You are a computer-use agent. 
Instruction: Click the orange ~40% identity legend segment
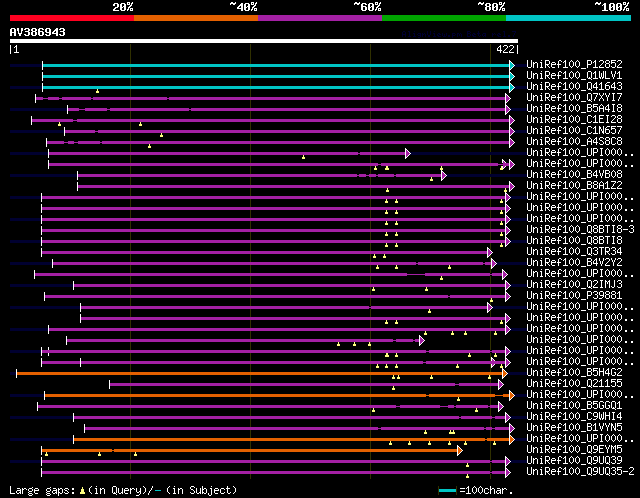pos(196,18)
